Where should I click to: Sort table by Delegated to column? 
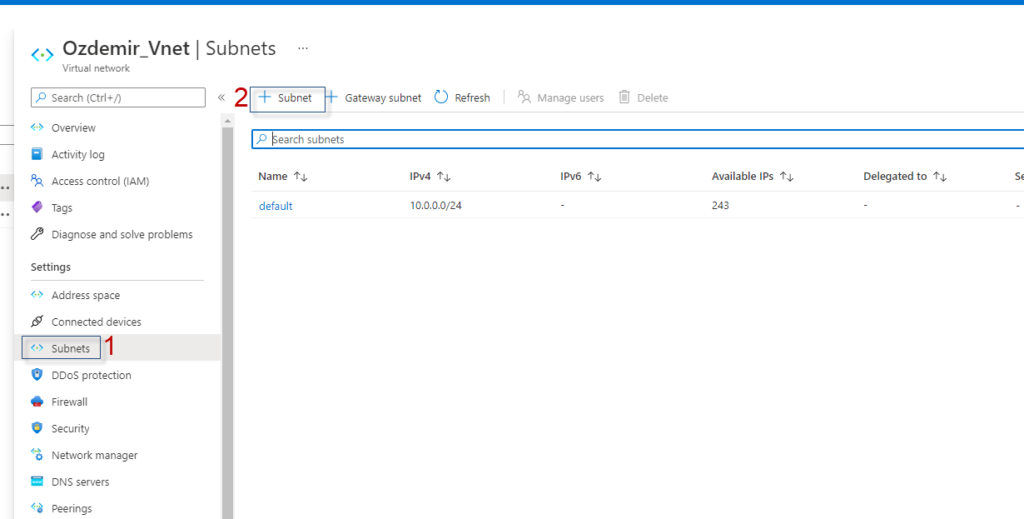[904, 176]
